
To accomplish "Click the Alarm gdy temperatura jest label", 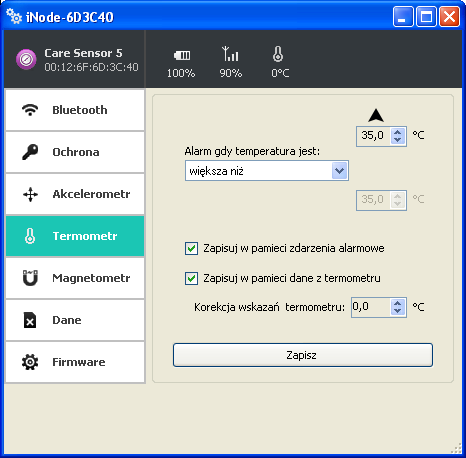I will click(252, 151).
